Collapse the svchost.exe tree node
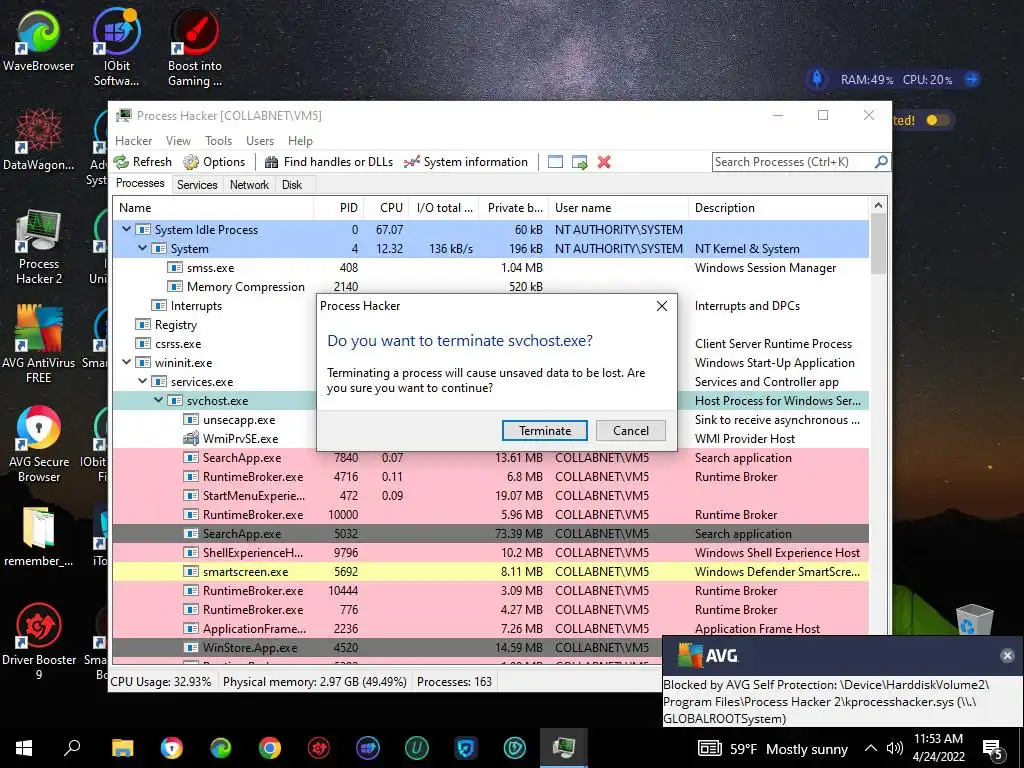Viewport: 1024px width, 768px height. coord(158,400)
